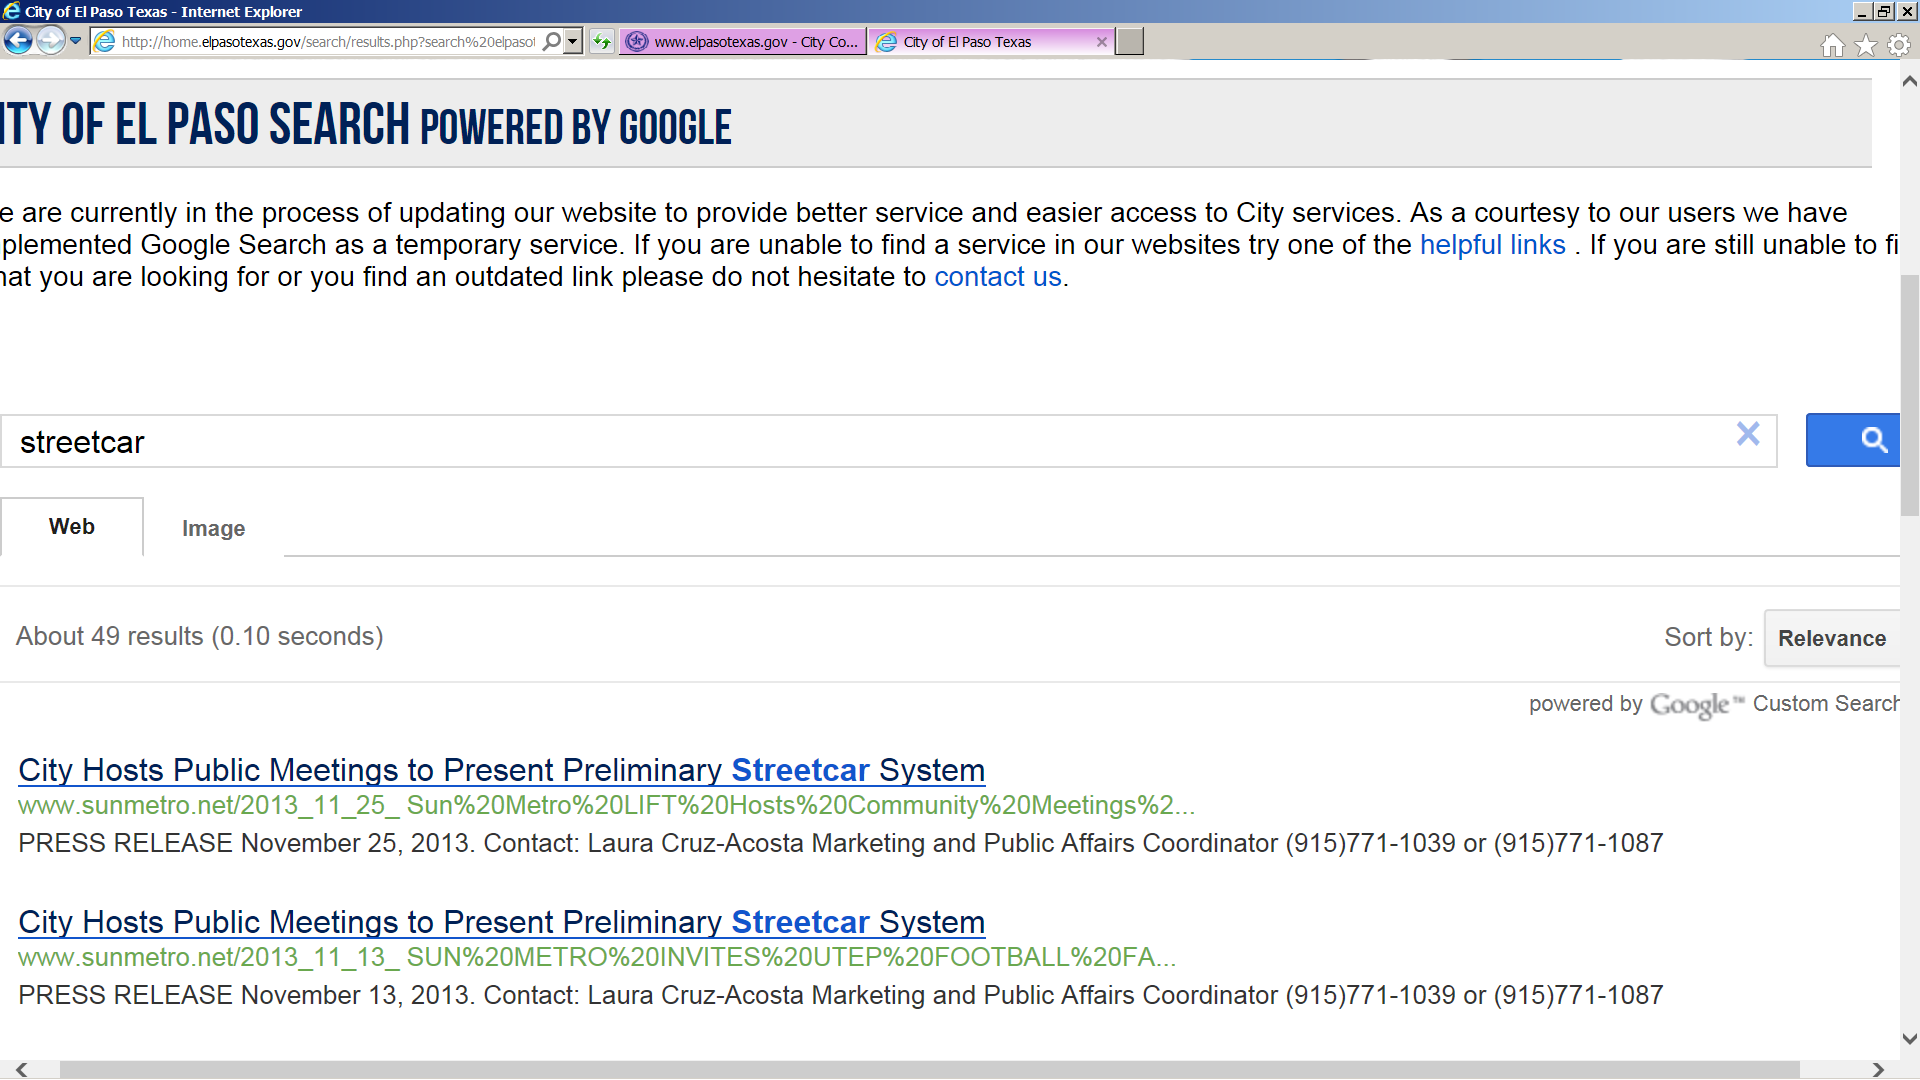Open the Favorites star icon
Viewport: 1920px width, 1080px height.
[x=1865, y=45]
